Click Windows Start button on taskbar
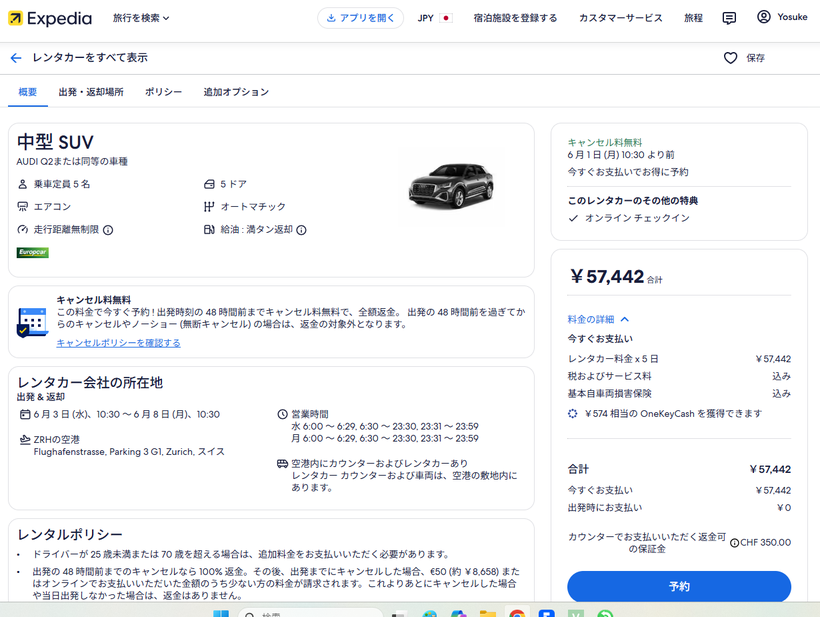Image resolution: width=820 pixels, height=617 pixels. (x=221, y=613)
